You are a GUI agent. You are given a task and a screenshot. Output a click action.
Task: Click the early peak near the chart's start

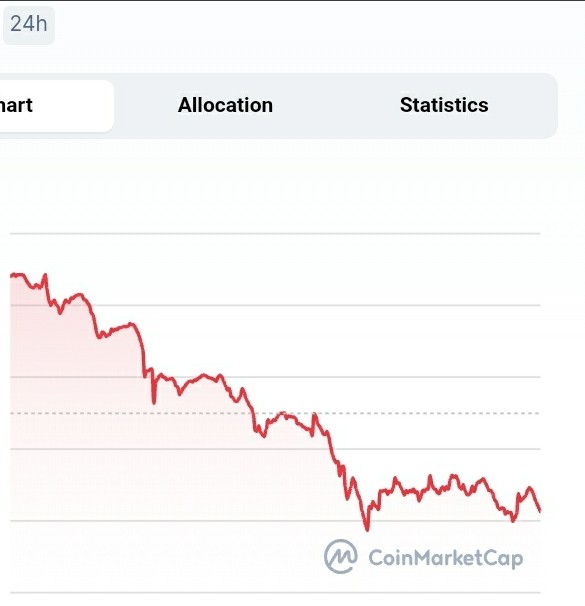pyautogui.click(x=45, y=275)
